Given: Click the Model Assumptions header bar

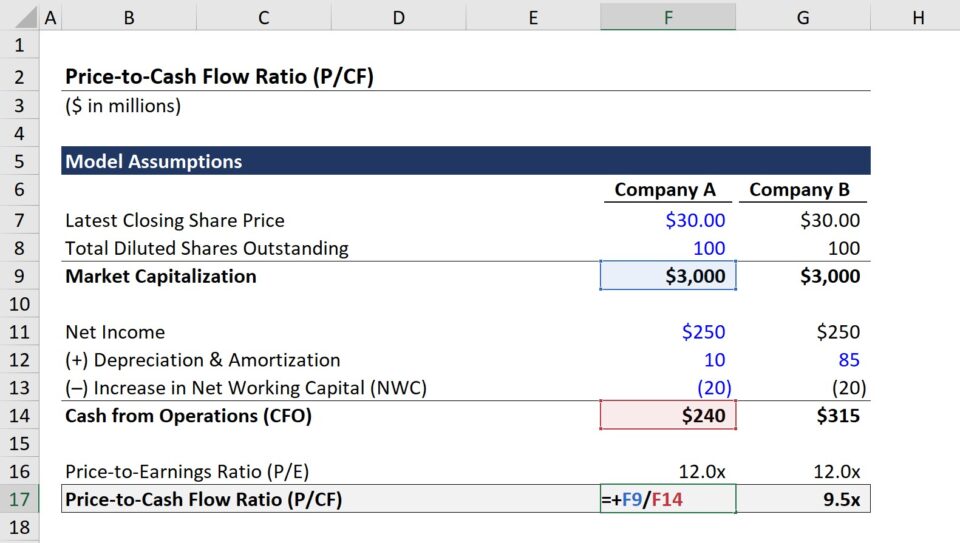Looking at the screenshot, I should coord(465,161).
